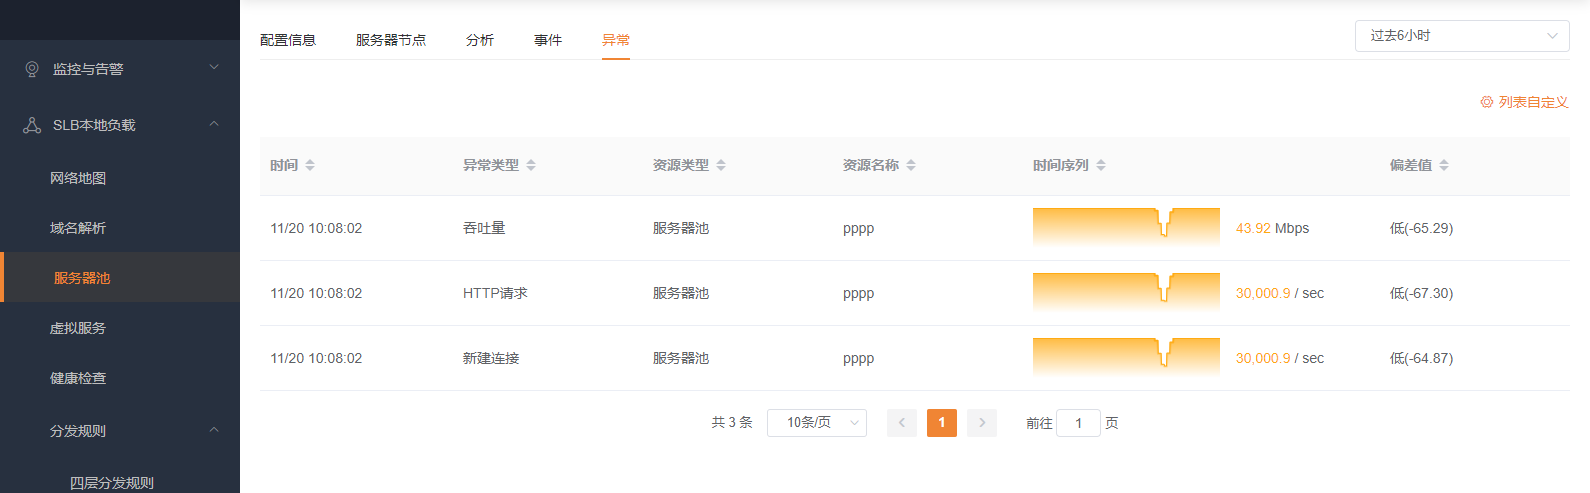Sort by 异常类型 column sort icon

(x=531, y=165)
